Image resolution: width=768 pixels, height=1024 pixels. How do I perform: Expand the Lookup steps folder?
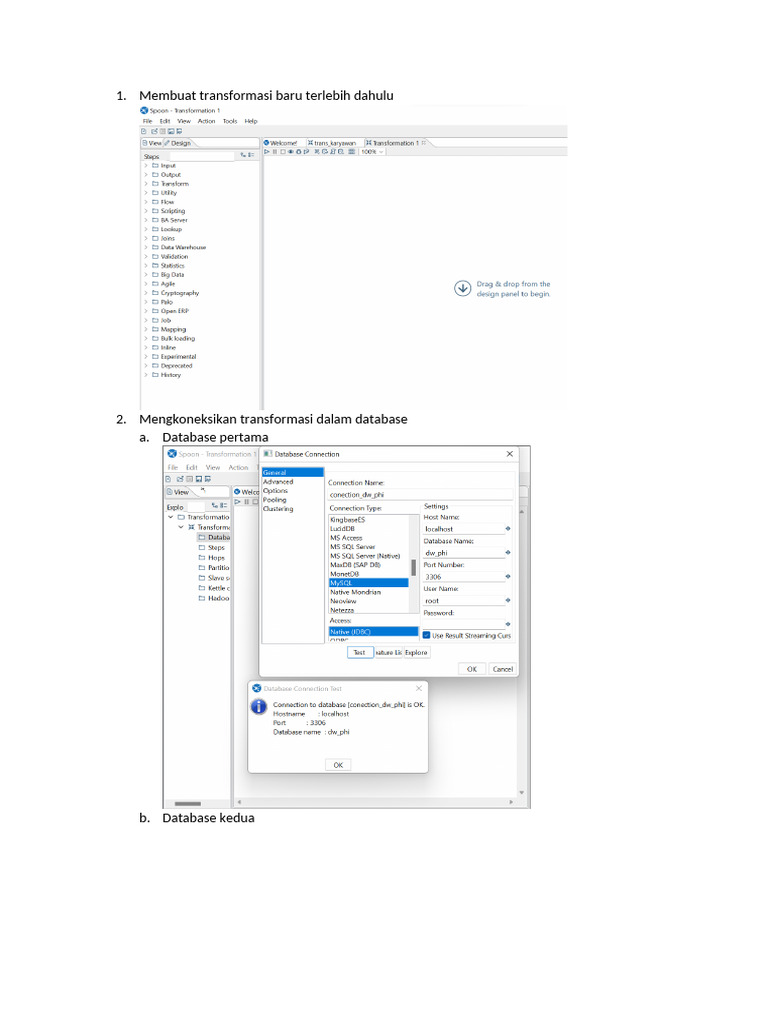pyautogui.click(x=146, y=229)
